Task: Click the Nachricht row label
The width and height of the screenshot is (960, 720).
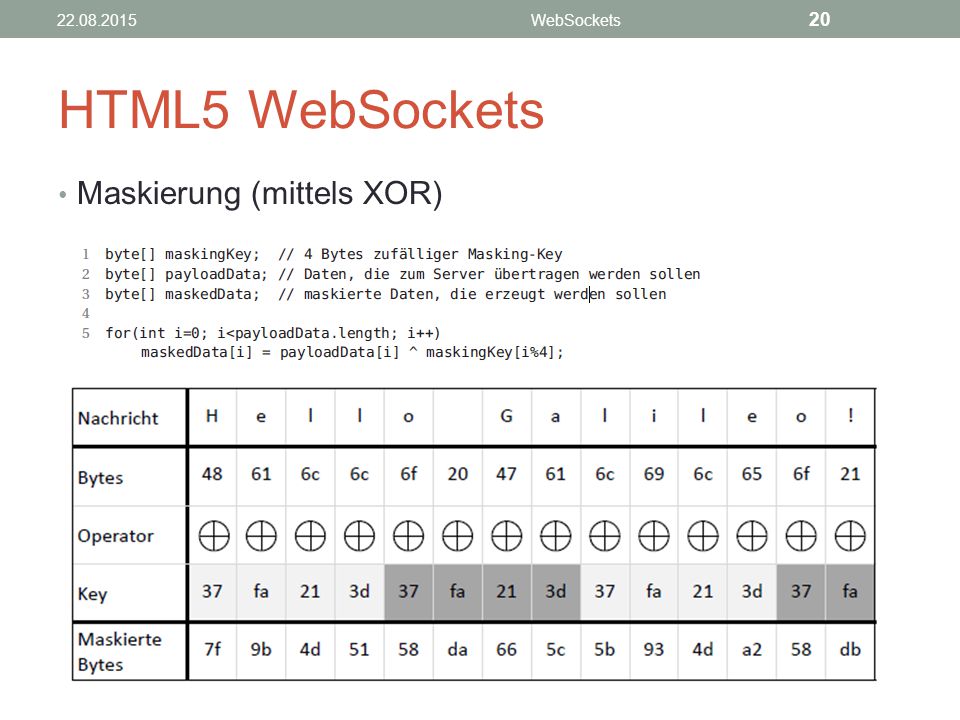Action: coord(118,418)
